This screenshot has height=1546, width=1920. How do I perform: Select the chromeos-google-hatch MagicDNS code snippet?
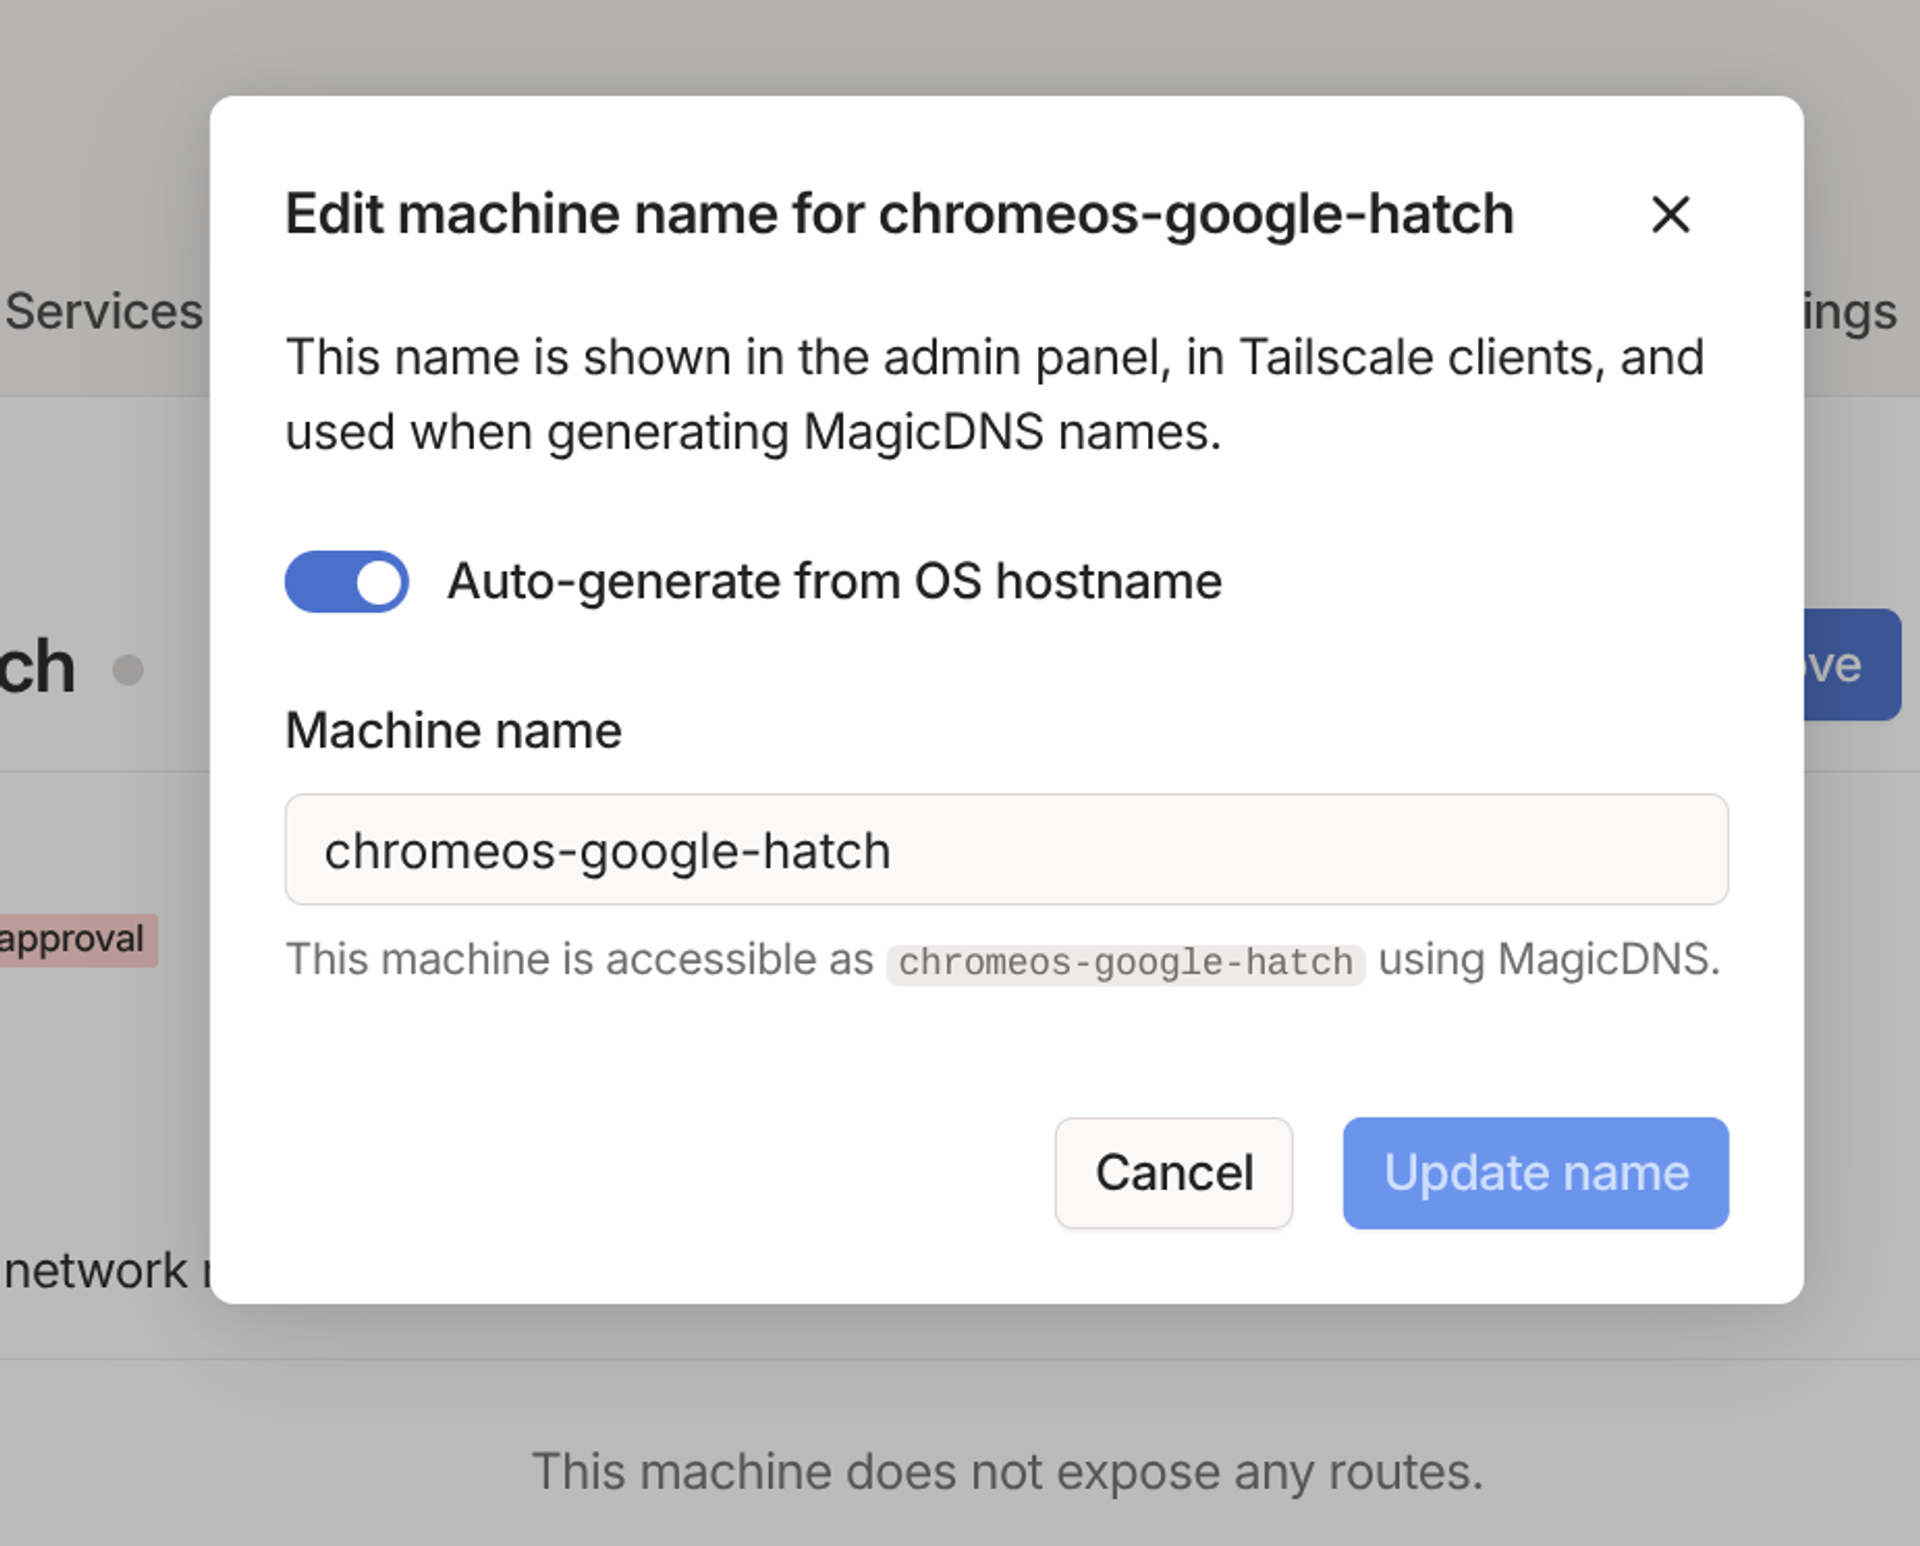click(1125, 963)
